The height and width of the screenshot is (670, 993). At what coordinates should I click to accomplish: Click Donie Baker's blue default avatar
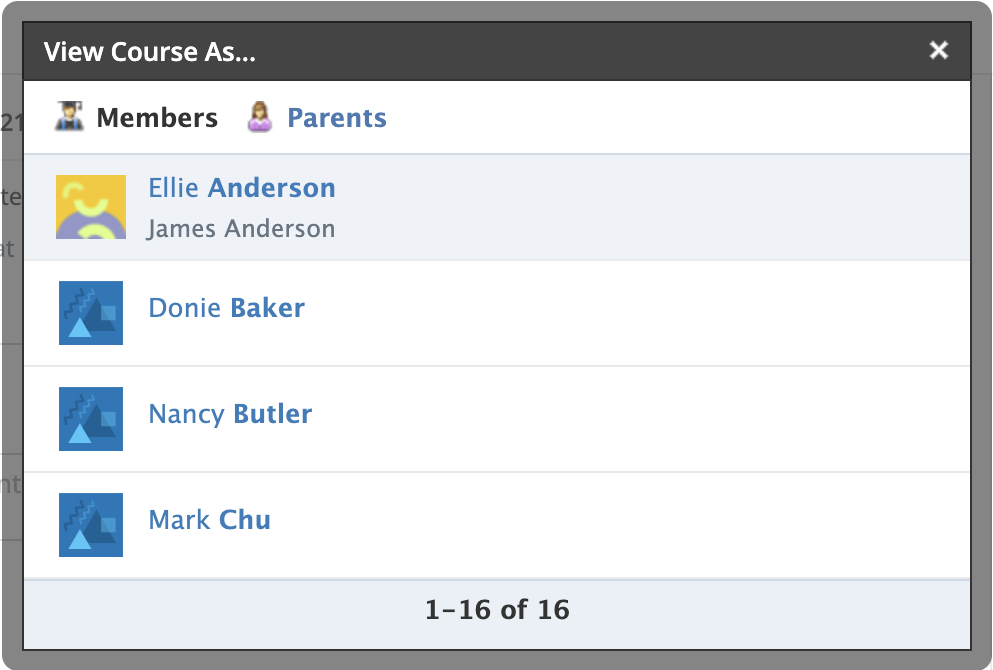coord(91,313)
